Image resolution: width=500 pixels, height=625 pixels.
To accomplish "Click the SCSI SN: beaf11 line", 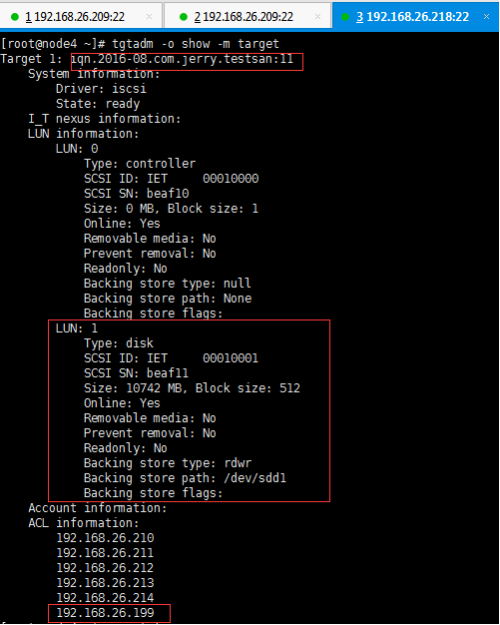I will 136,373.
